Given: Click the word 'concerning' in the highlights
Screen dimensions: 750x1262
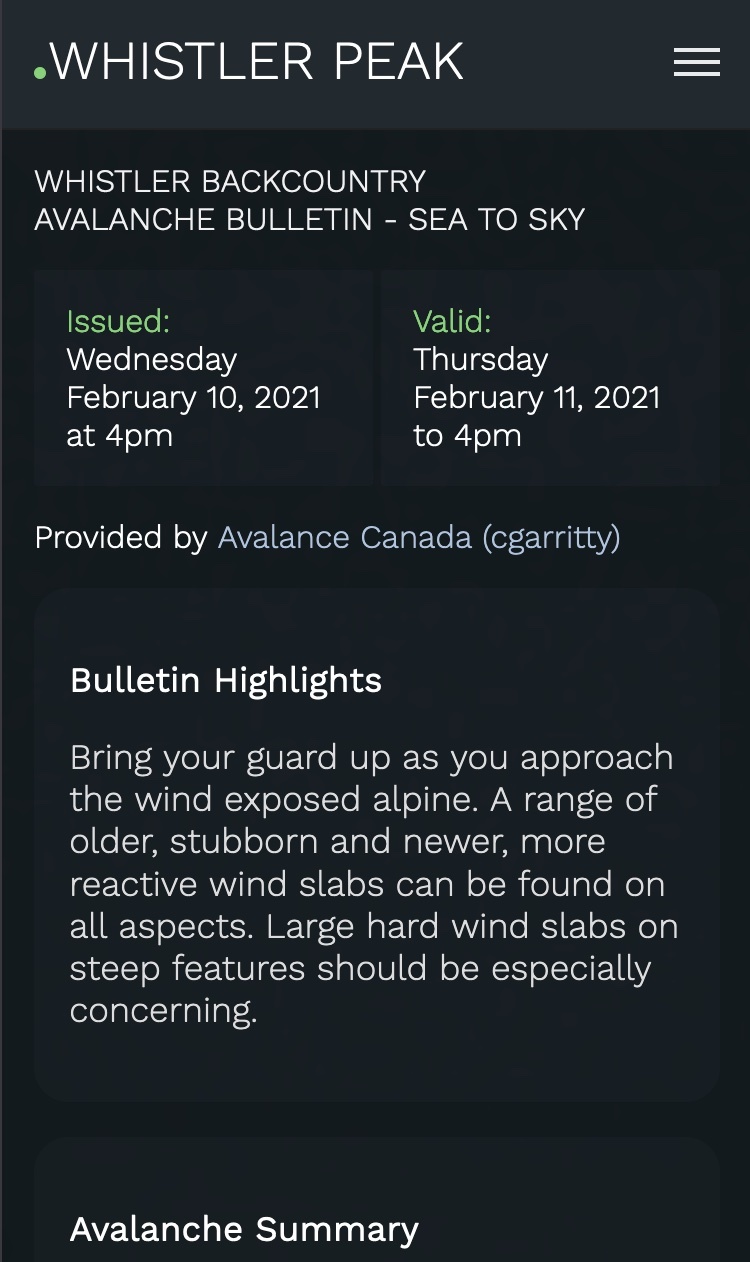Looking at the screenshot, I should (x=164, y=1010).
